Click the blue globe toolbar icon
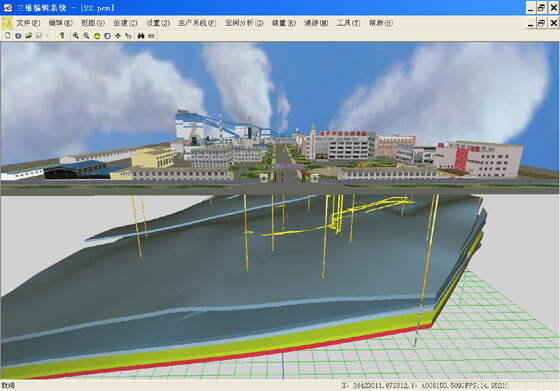Screen dimensions: 560x391 click(x=18, y=36)
